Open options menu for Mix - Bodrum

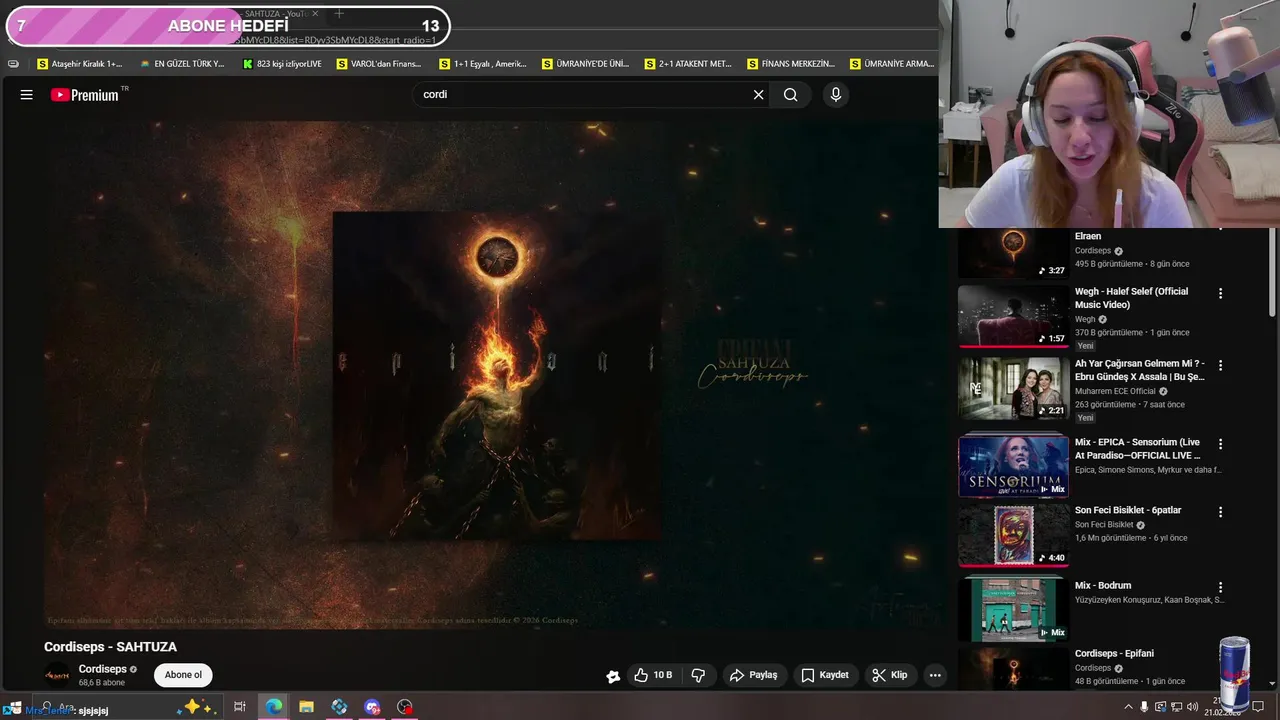(1220, 587)
